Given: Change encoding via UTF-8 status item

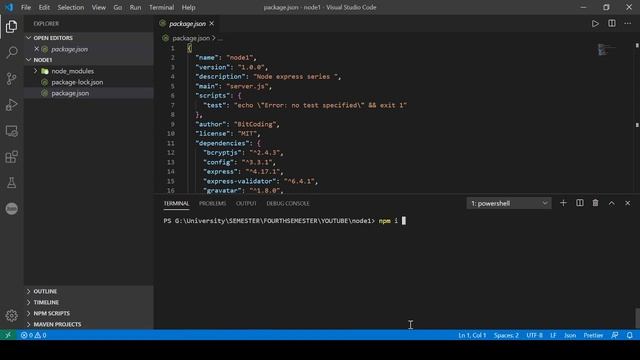Looking at the screenshot, I should [x=534, y=335].
